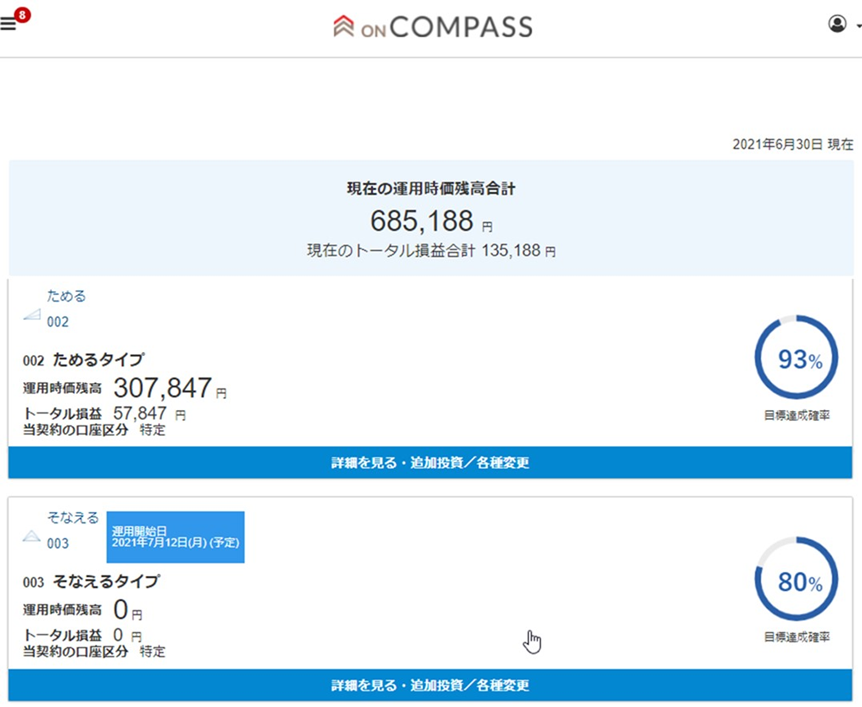Click the 002 number under ためる
This screenshot has width=862, height=707.
58,322
